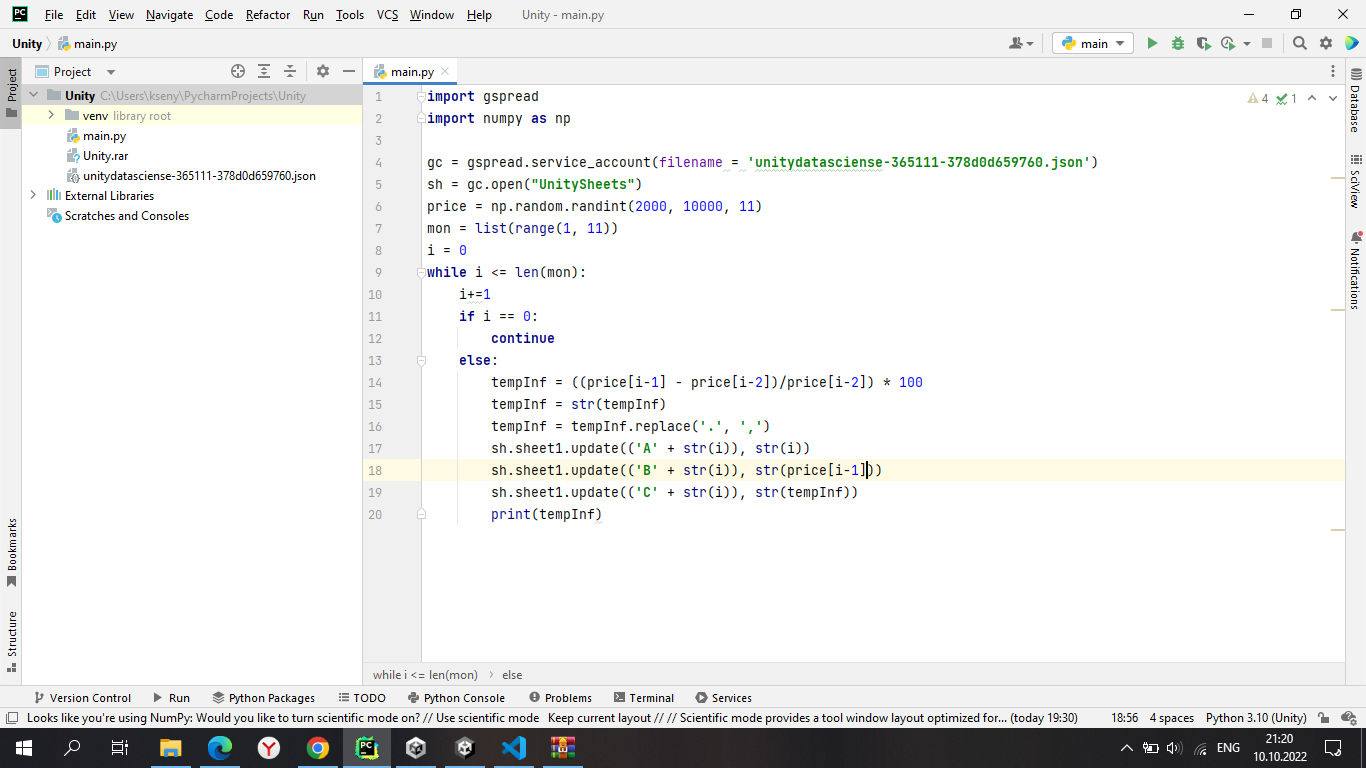Image resolution: width=1366 pixels, height=768 pixels.
Task: Open the main git branch dropdown
Action: point(1091,43)
